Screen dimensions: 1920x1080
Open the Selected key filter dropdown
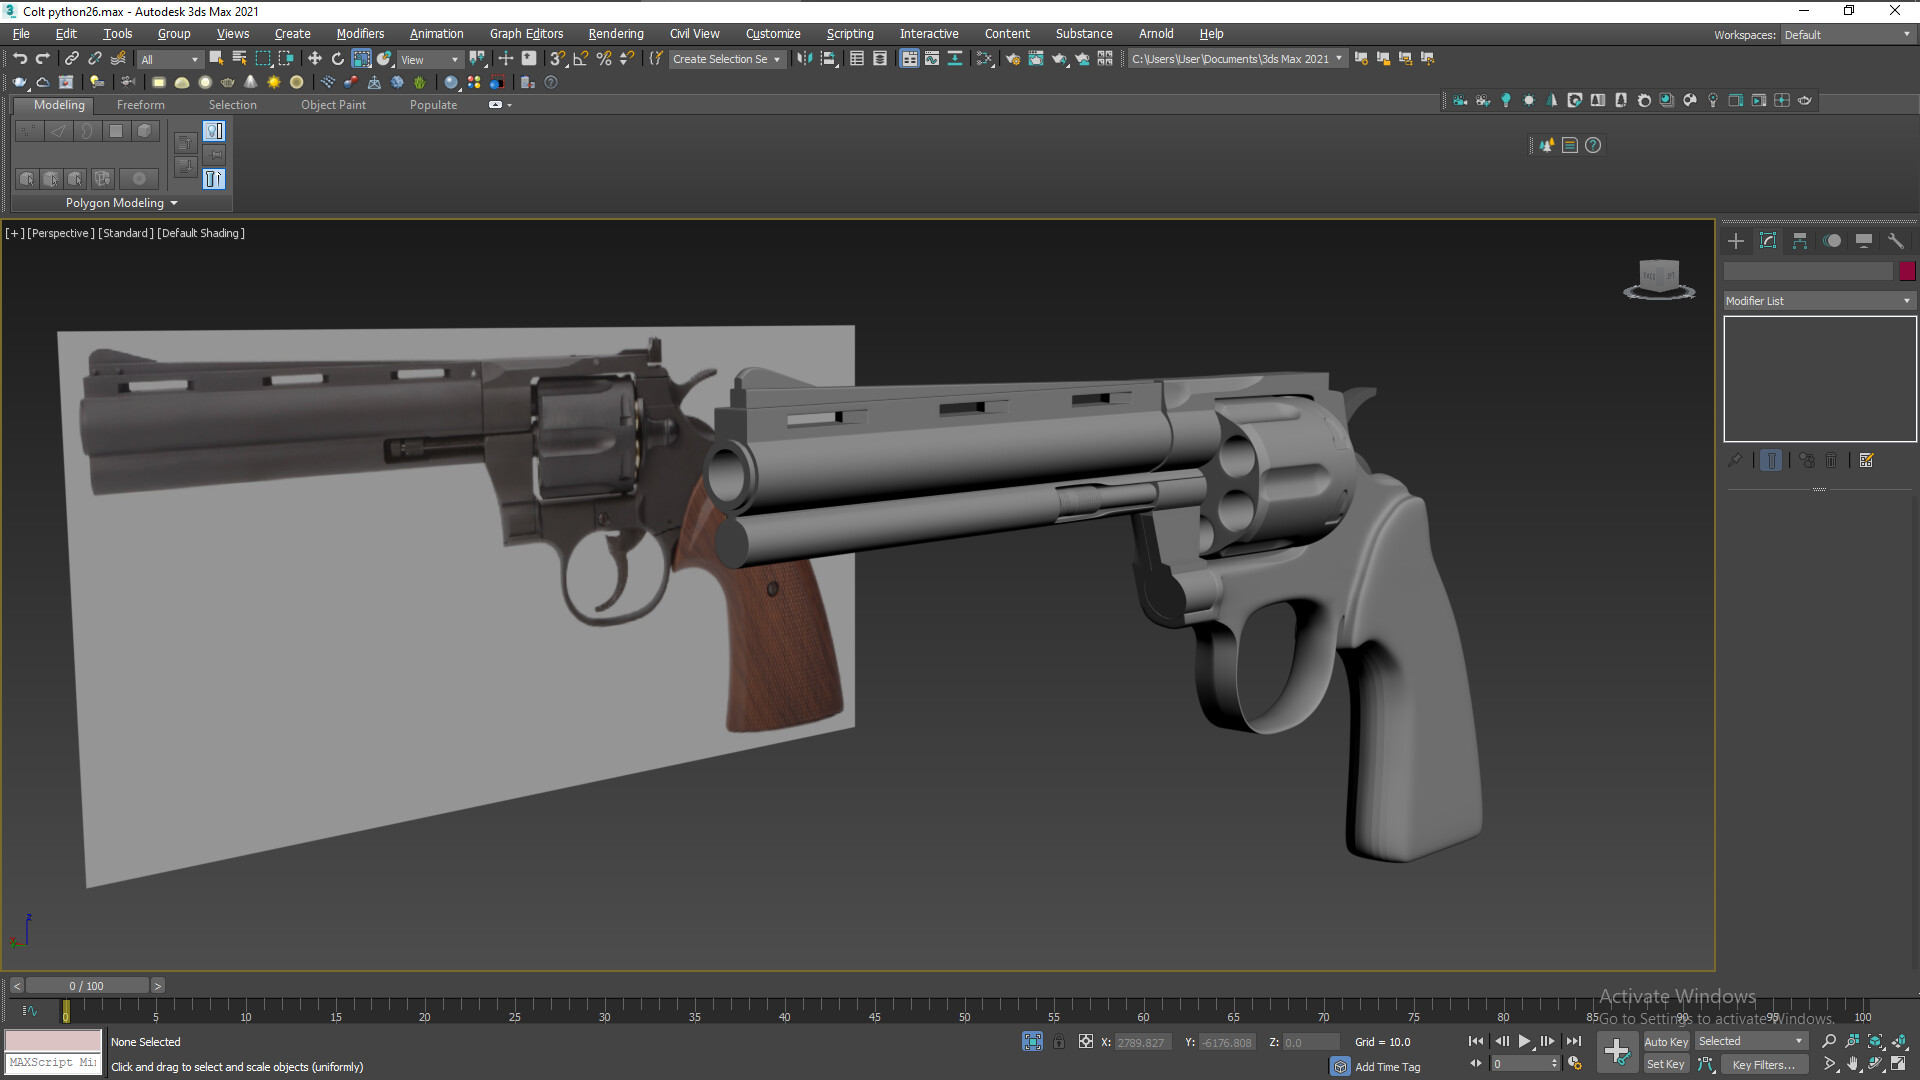pyautogui.click(x=1750, y=1041)
